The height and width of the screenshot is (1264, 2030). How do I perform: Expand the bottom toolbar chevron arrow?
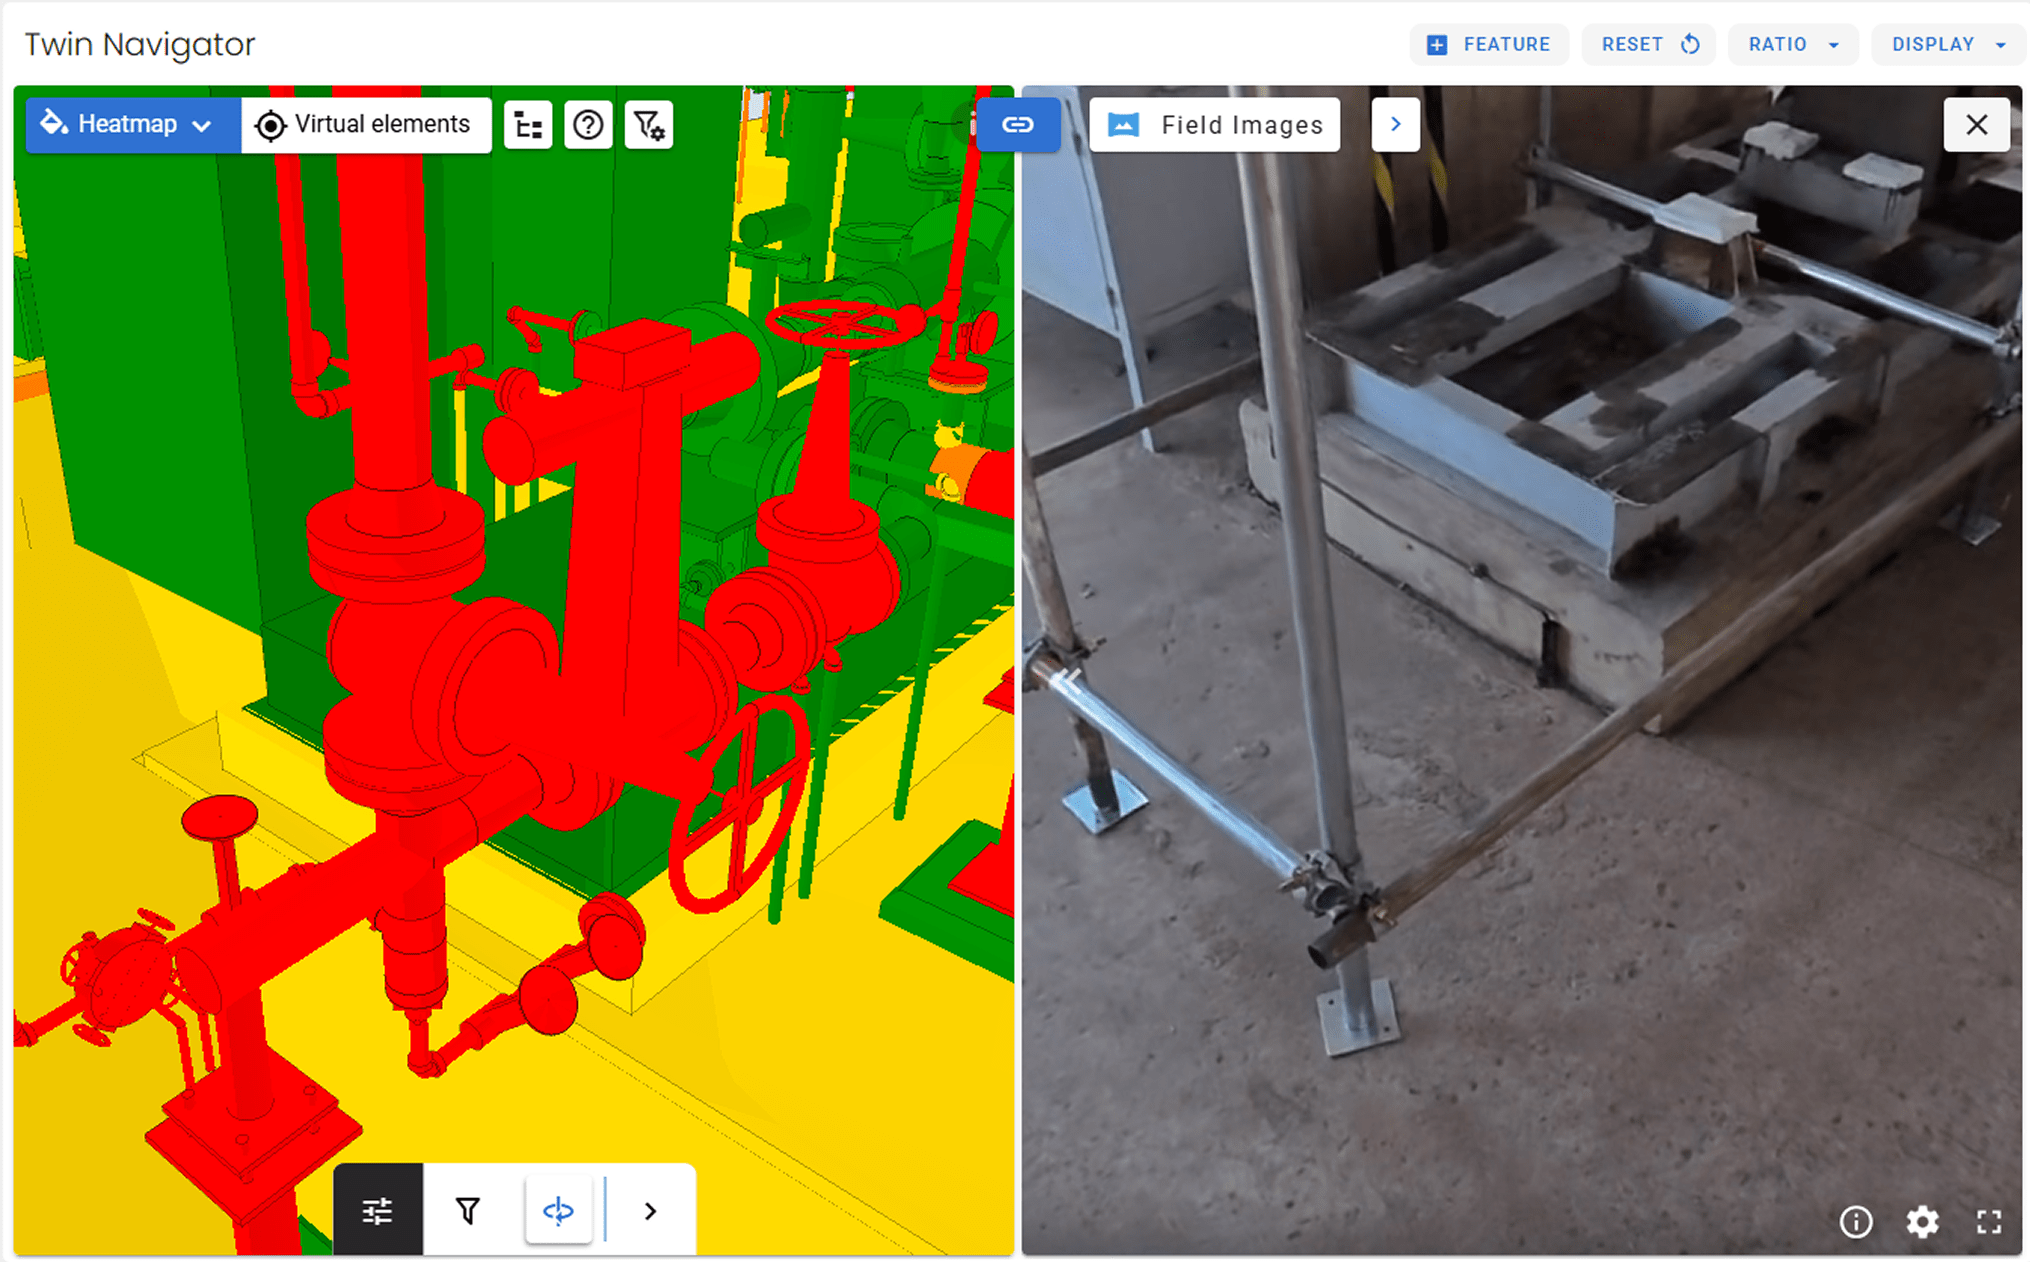[650, 1211]
